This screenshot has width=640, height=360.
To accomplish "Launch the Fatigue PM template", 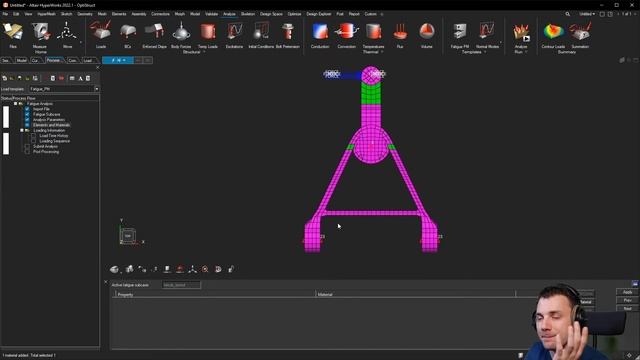I will [460, 32].
